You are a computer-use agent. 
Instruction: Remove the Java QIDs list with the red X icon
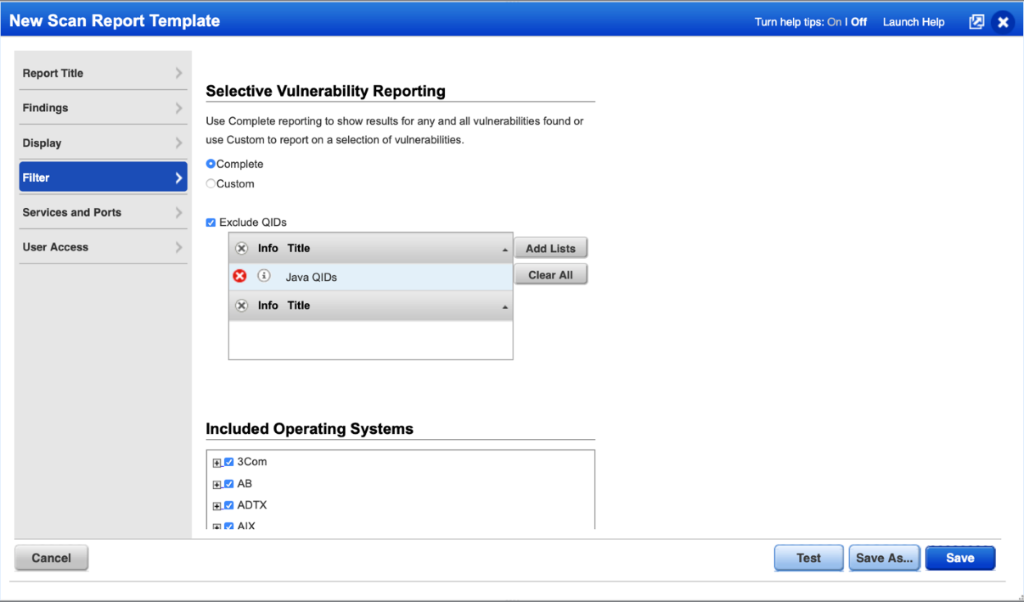pos(240,276)
